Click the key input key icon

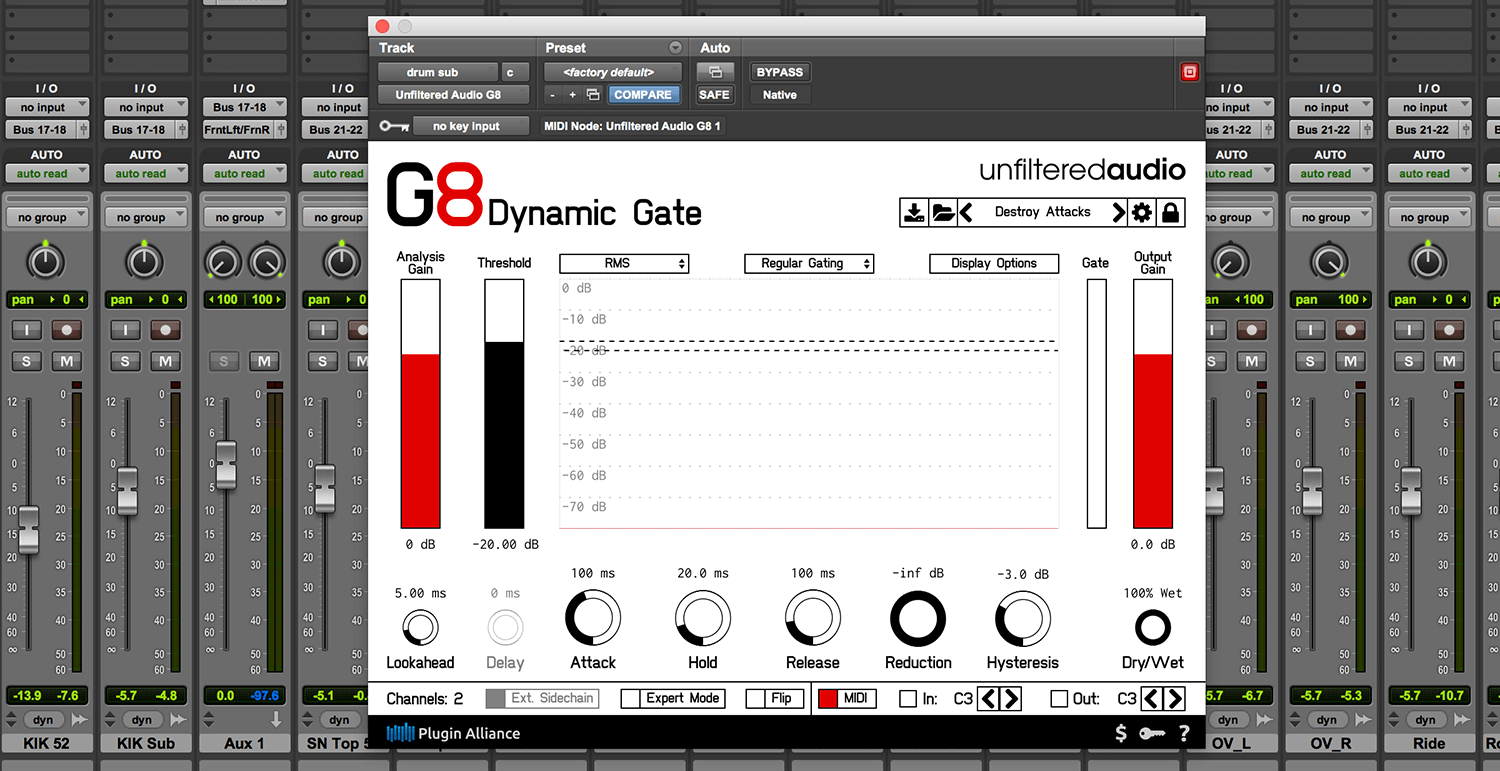[x=395, y=126]
